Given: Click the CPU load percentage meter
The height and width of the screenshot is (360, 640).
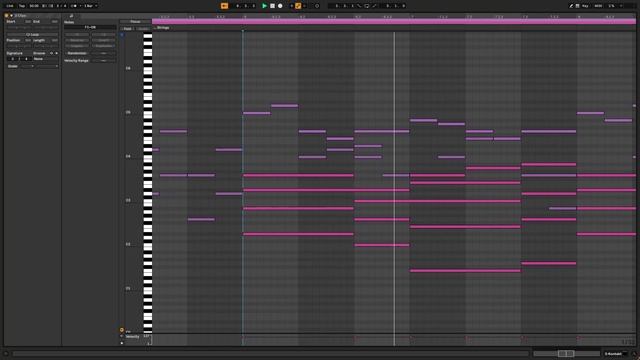Looking at the screenshot, I should coord(611,6).
